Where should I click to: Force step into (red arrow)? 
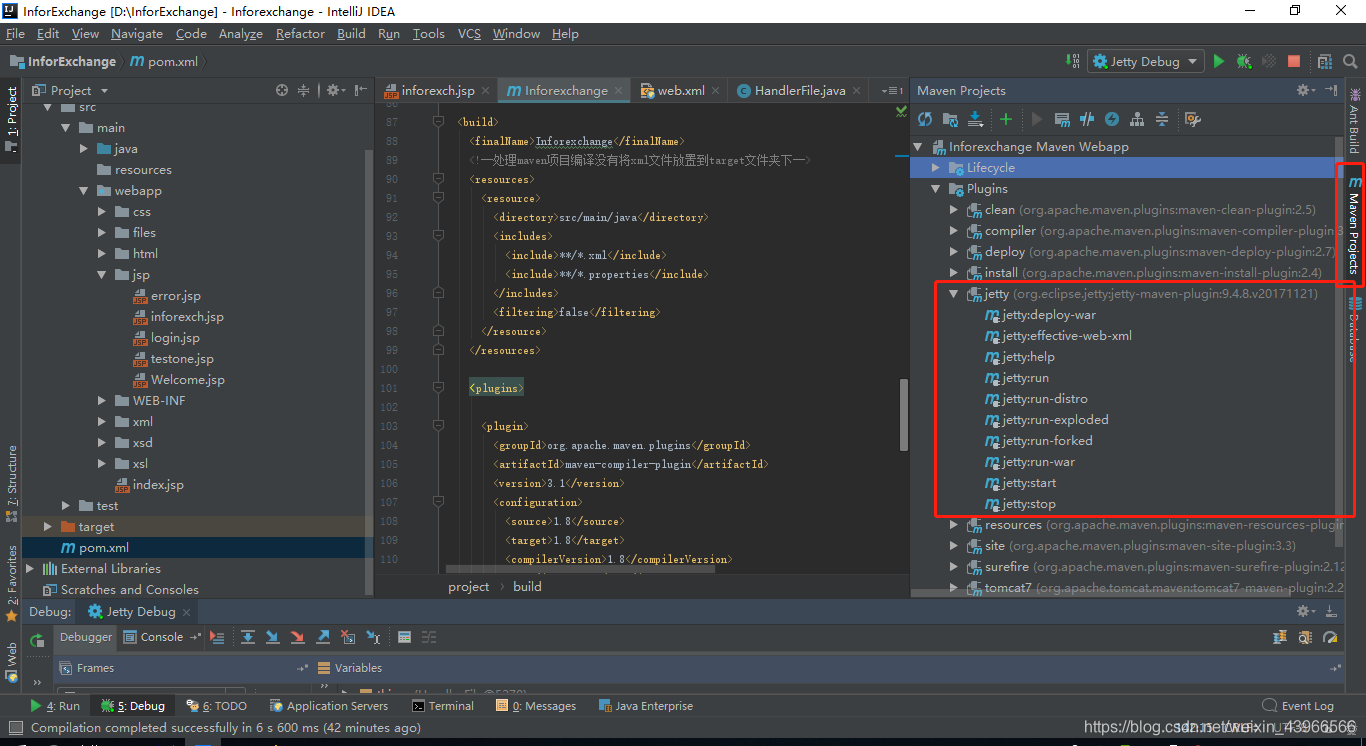tap(297, 637)
